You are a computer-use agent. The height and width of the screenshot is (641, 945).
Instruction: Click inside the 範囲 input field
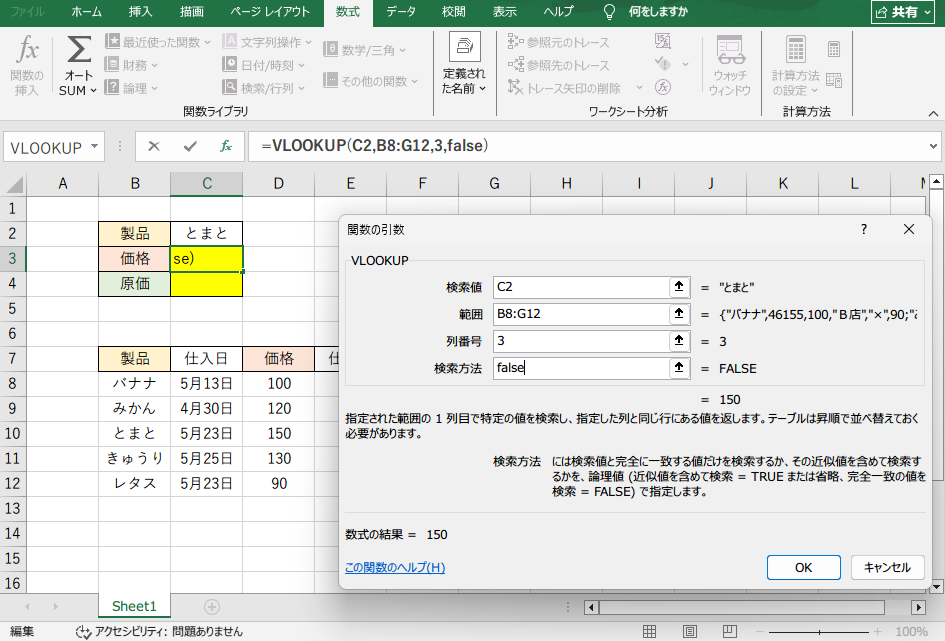(580, 314)
